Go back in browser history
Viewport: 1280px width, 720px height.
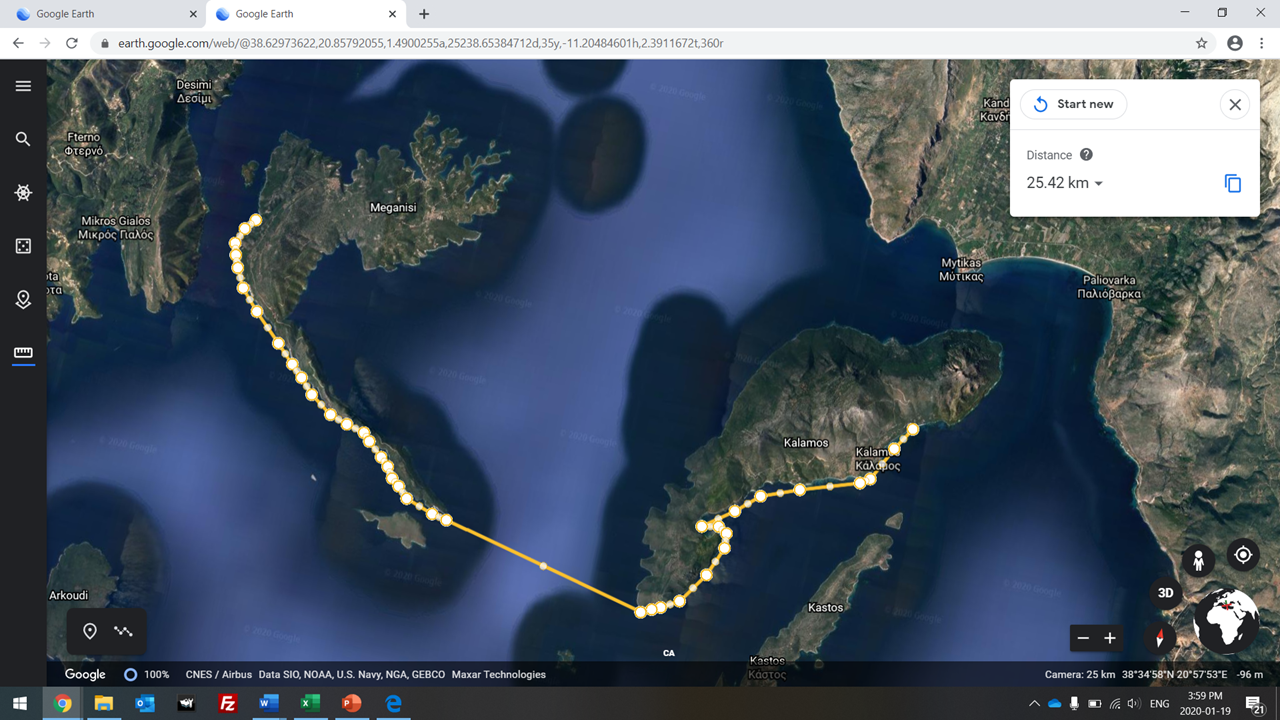click(x=18, y=43)
